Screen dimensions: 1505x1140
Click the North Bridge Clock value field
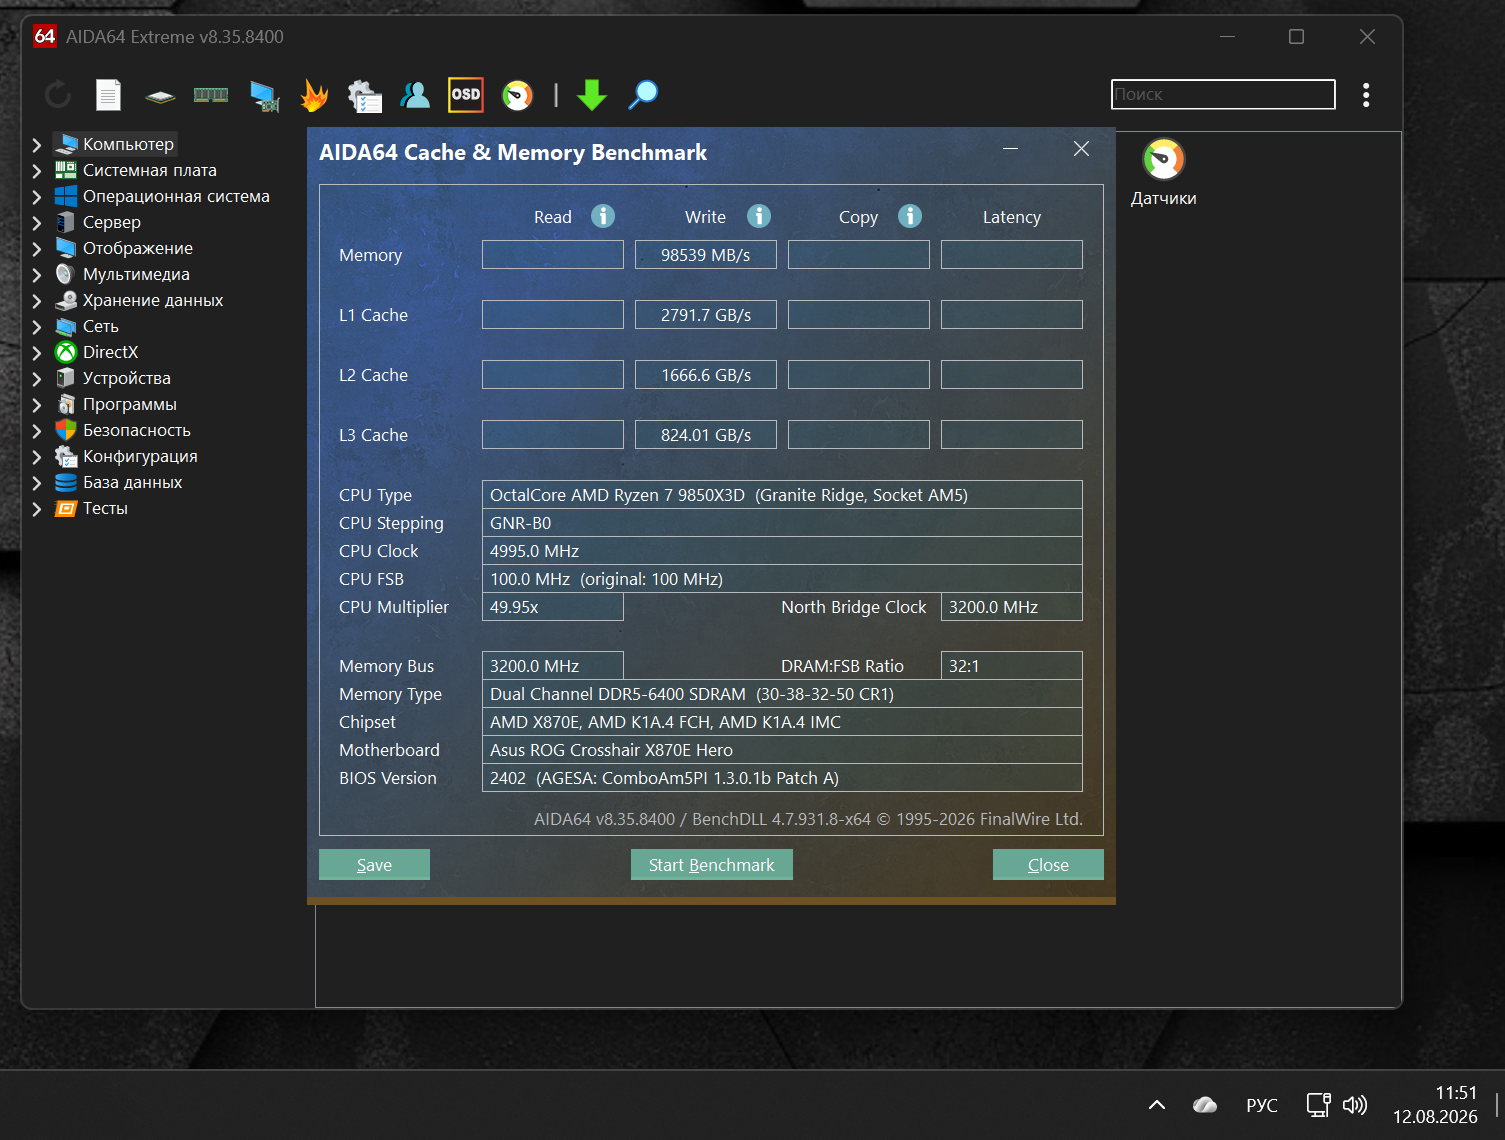[x=1012, y=607]
